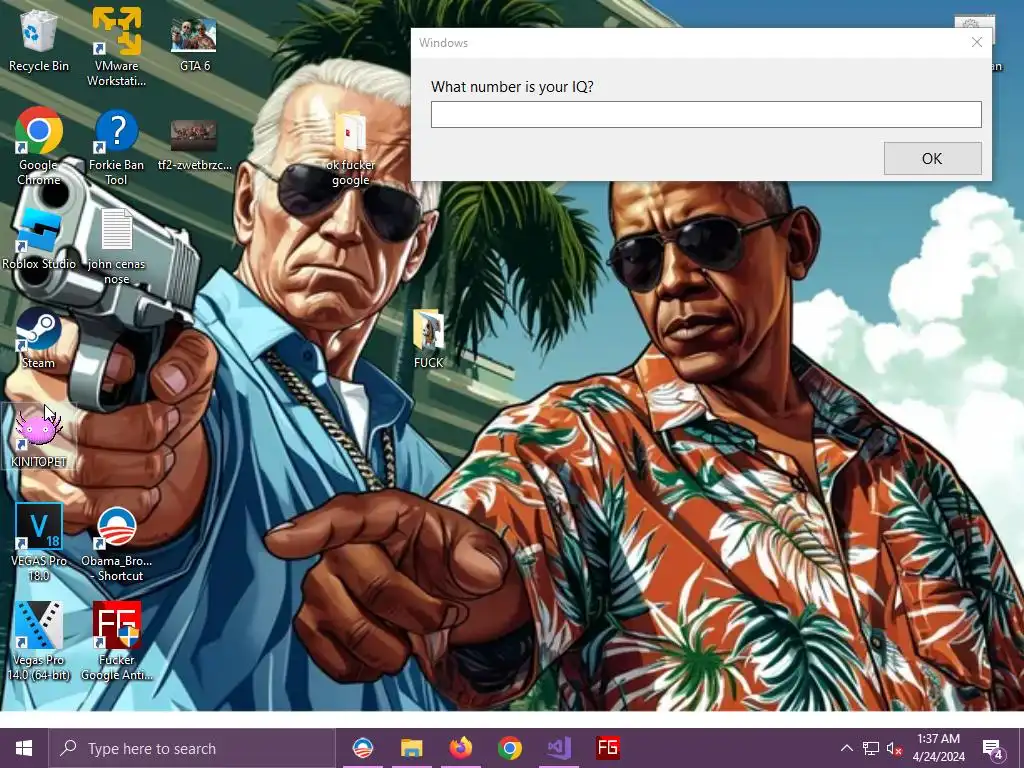Select the Fucker Google Anti shortcut

coord(116,641)
